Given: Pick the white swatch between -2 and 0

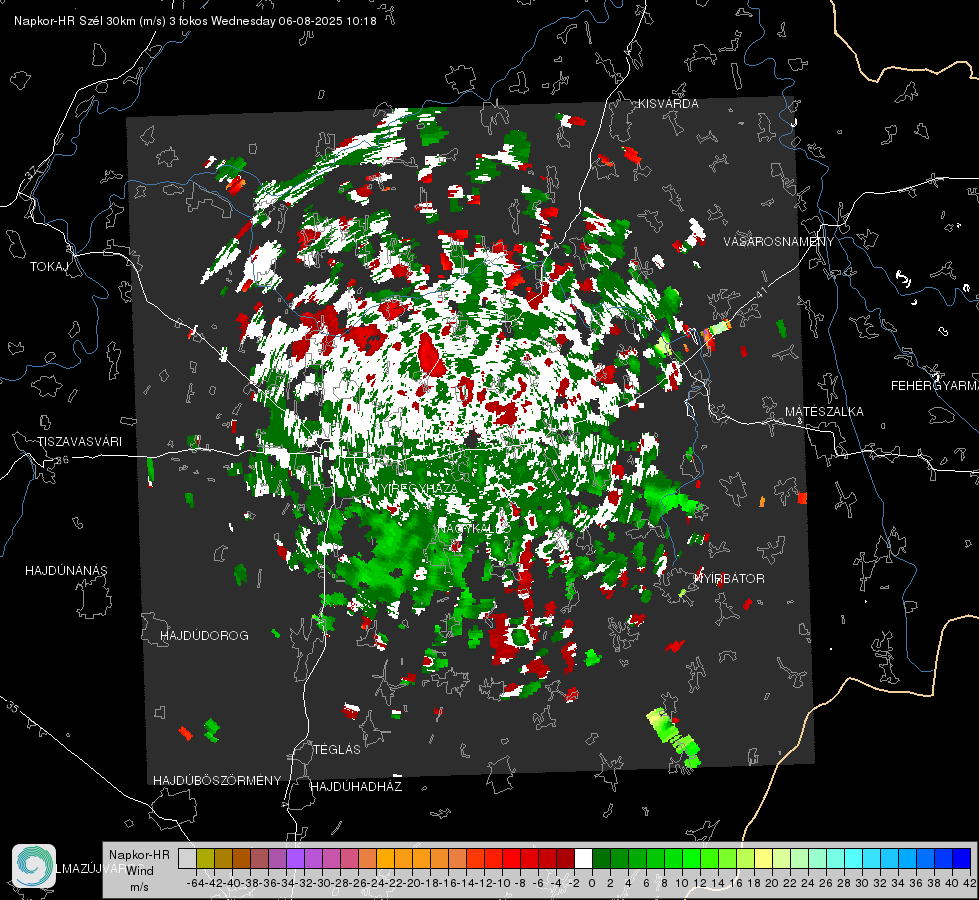Looking at the screenshot, I should pos(583,858).
